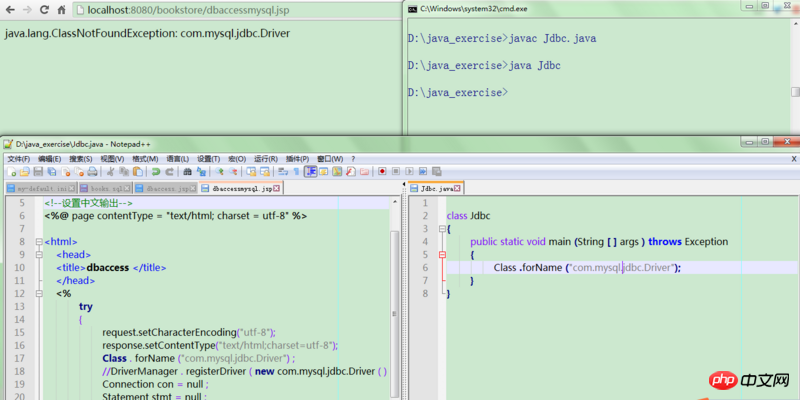This screenshot has height=400, width=800.
Task: Reload page with browser refresh icon
Action: pyautogui.click(x=43, y=9)
